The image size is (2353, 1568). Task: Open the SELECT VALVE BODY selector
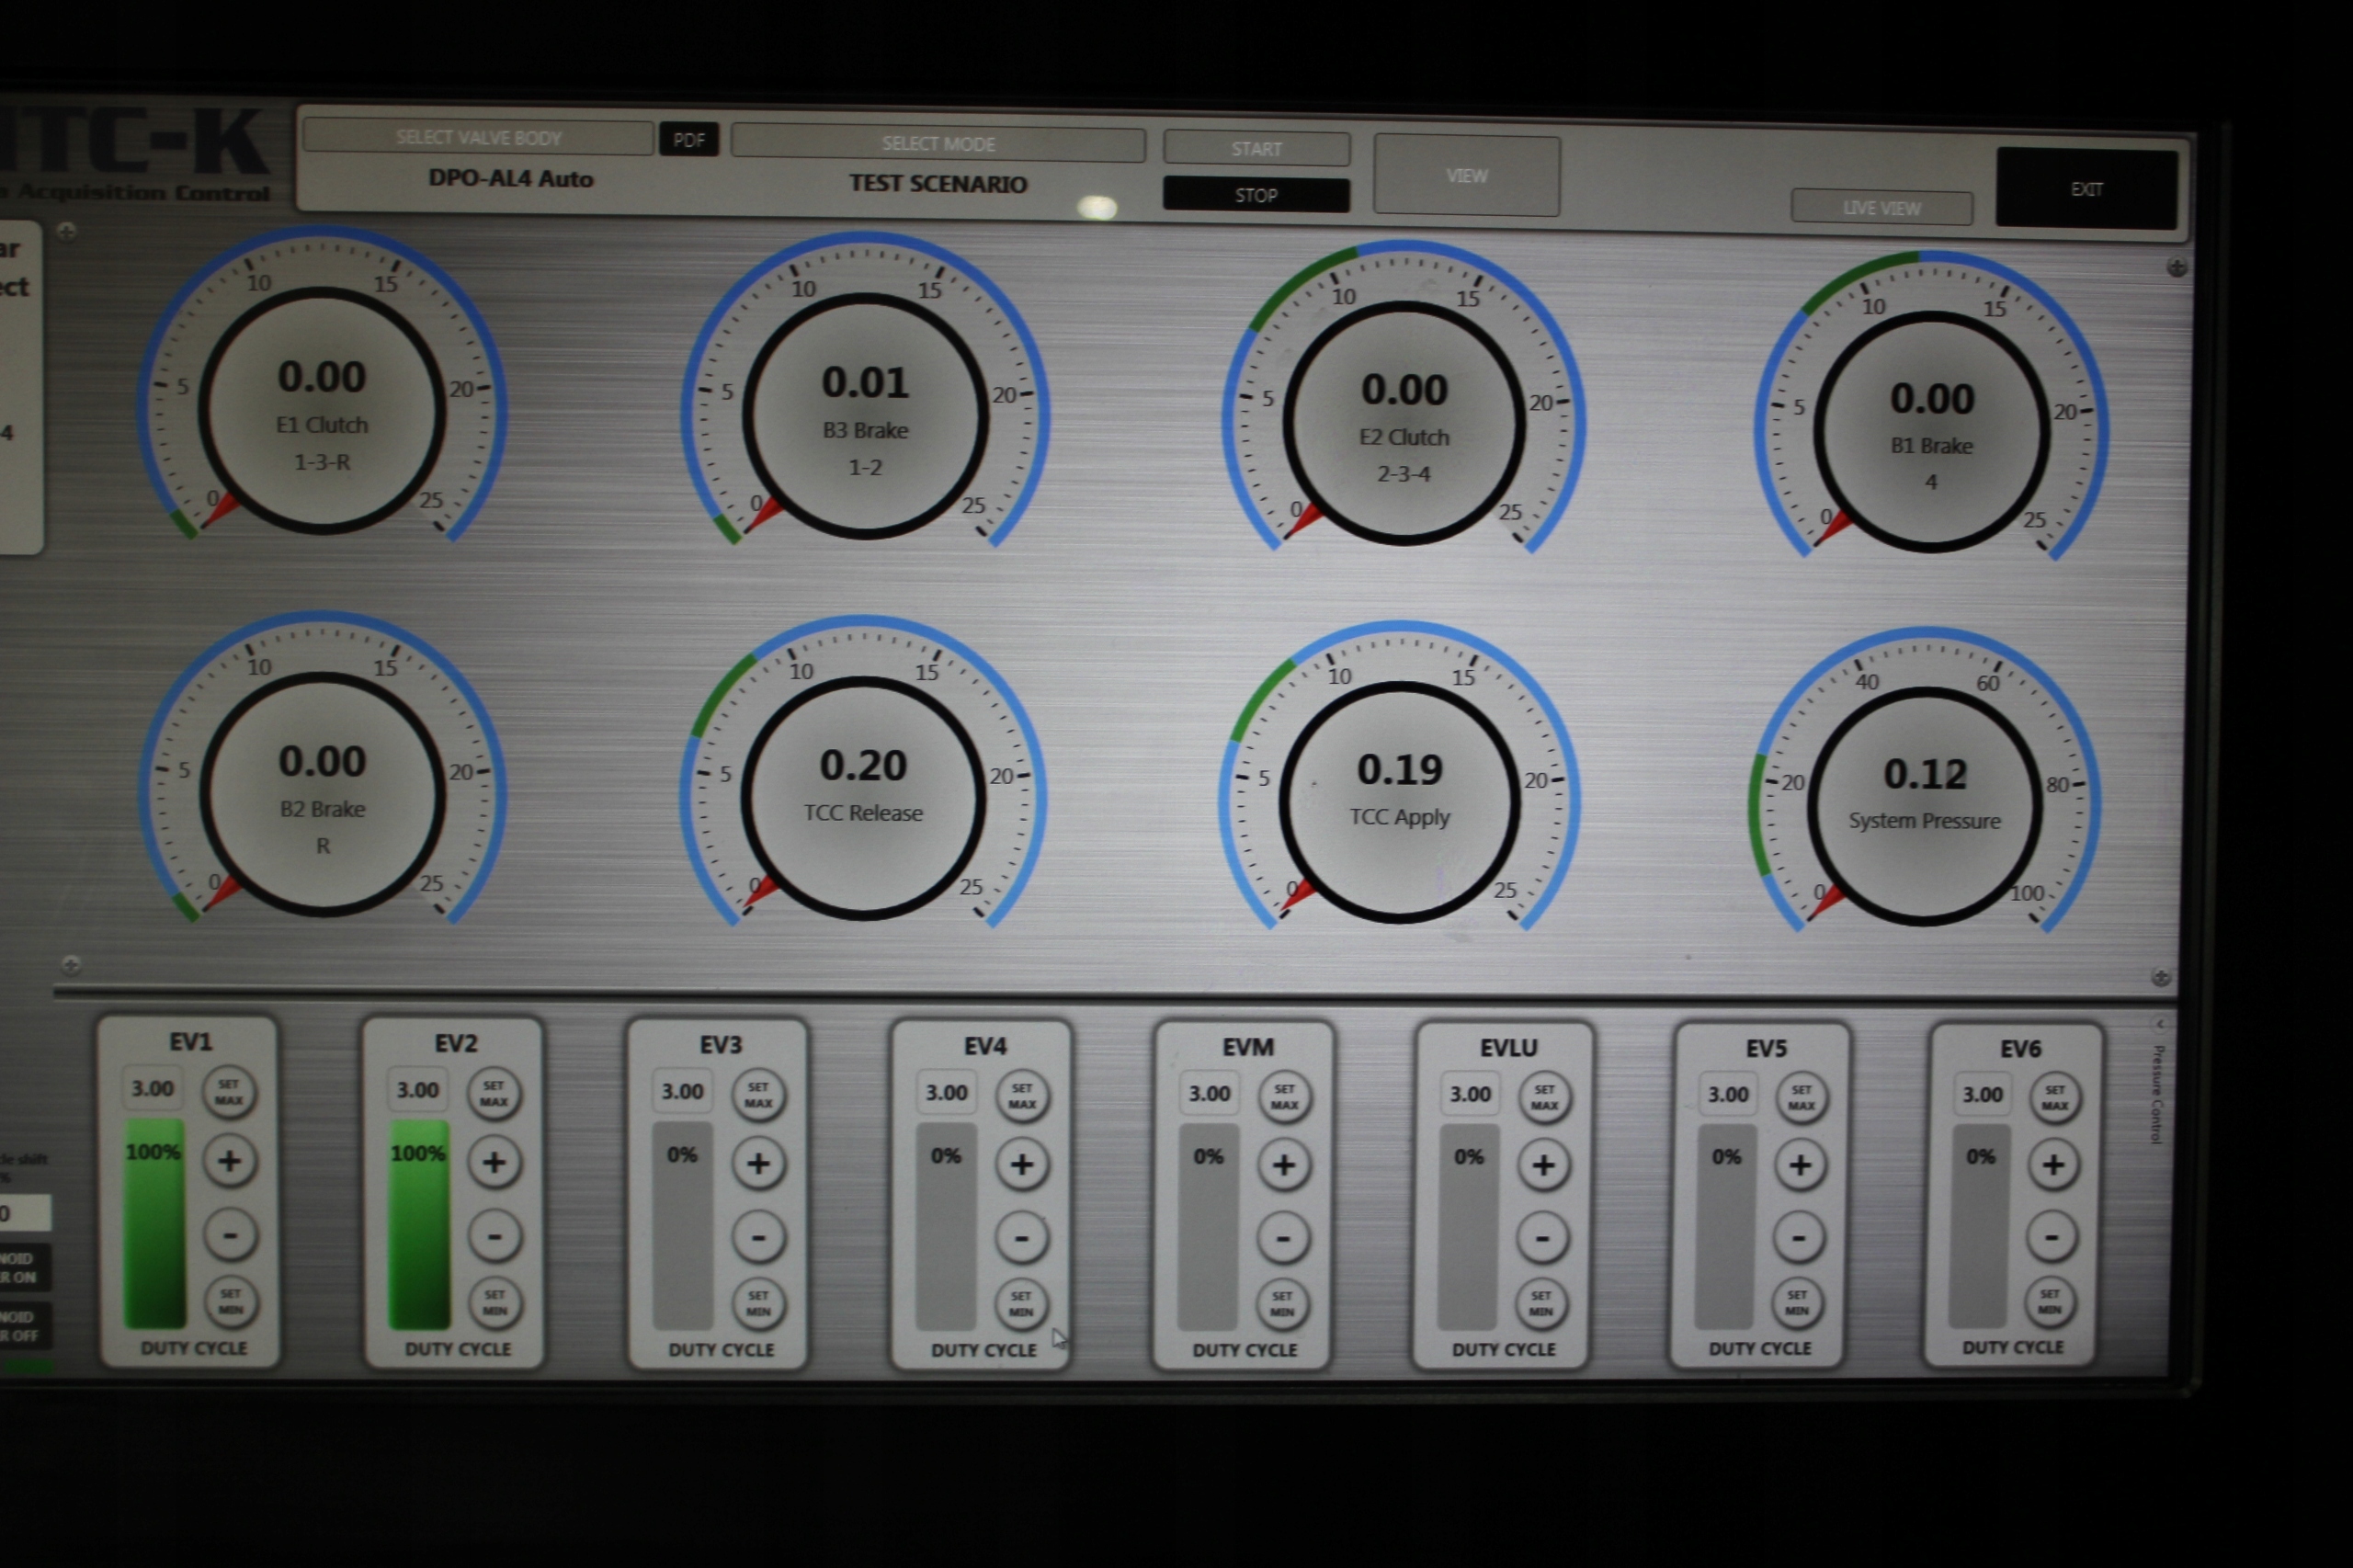coord(478,138)
